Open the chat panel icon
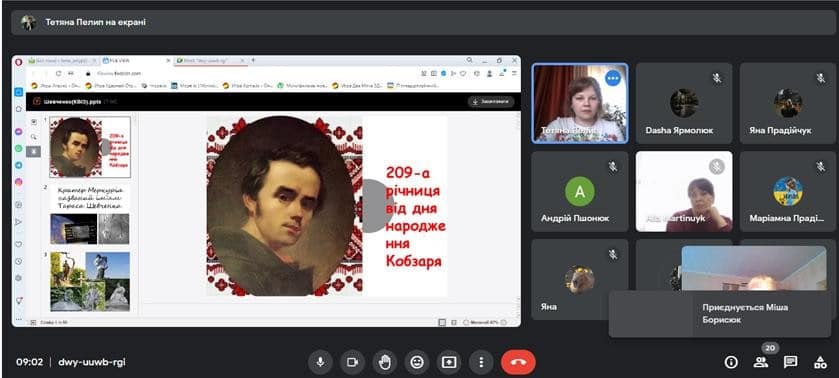The width and height of the screenshot is (839, 378). 790,362
